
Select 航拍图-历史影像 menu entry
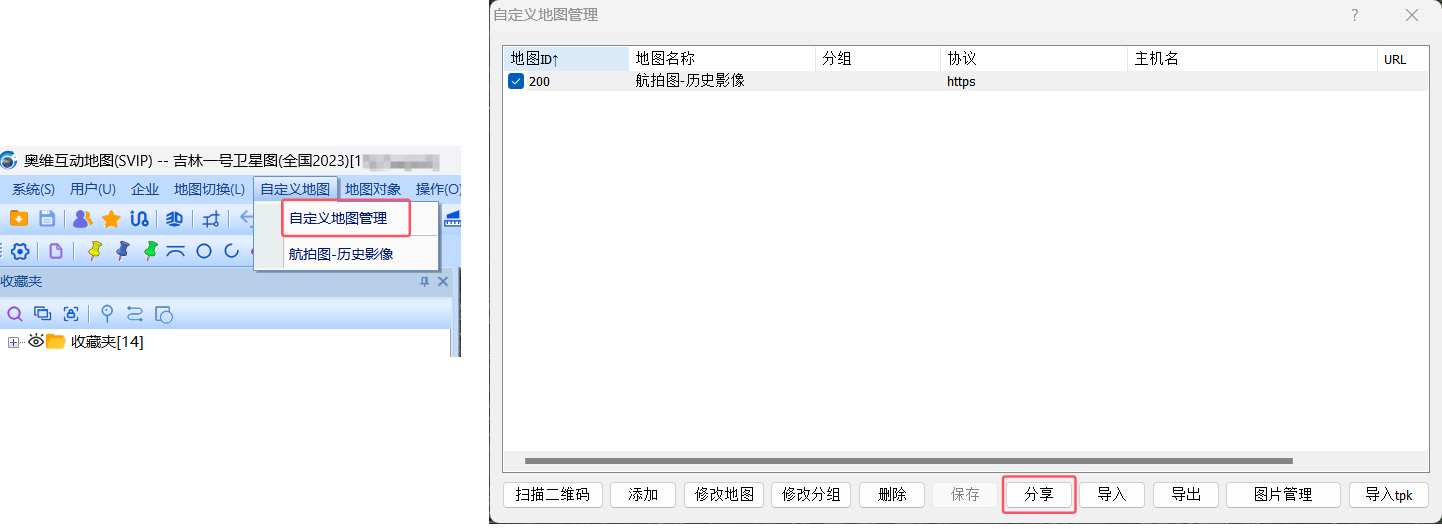pyautogui.click(x=341, y=254)
